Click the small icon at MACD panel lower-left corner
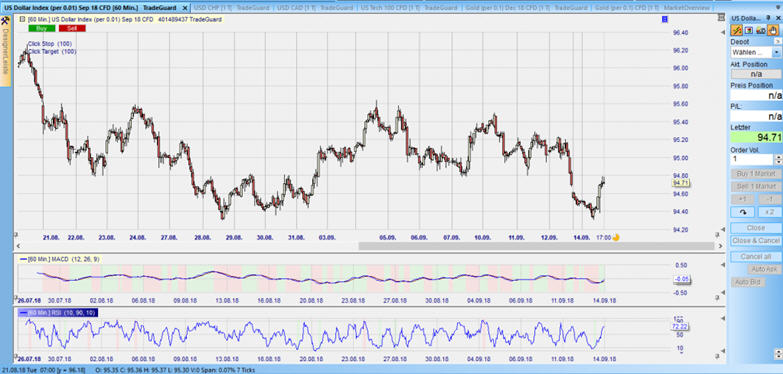Image resolution: width=783 pixels, height=374 pixels. (x=15, y=297)
